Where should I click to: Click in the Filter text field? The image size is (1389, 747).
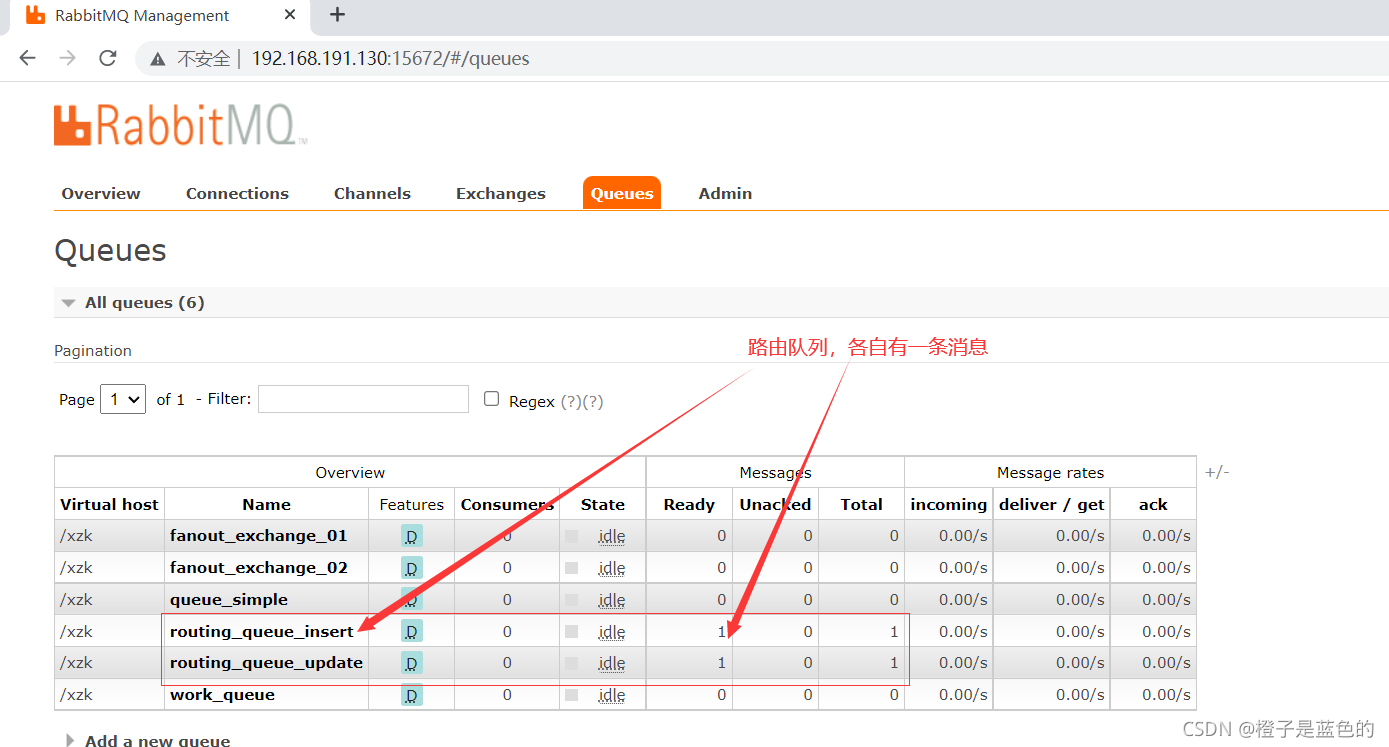363,399
